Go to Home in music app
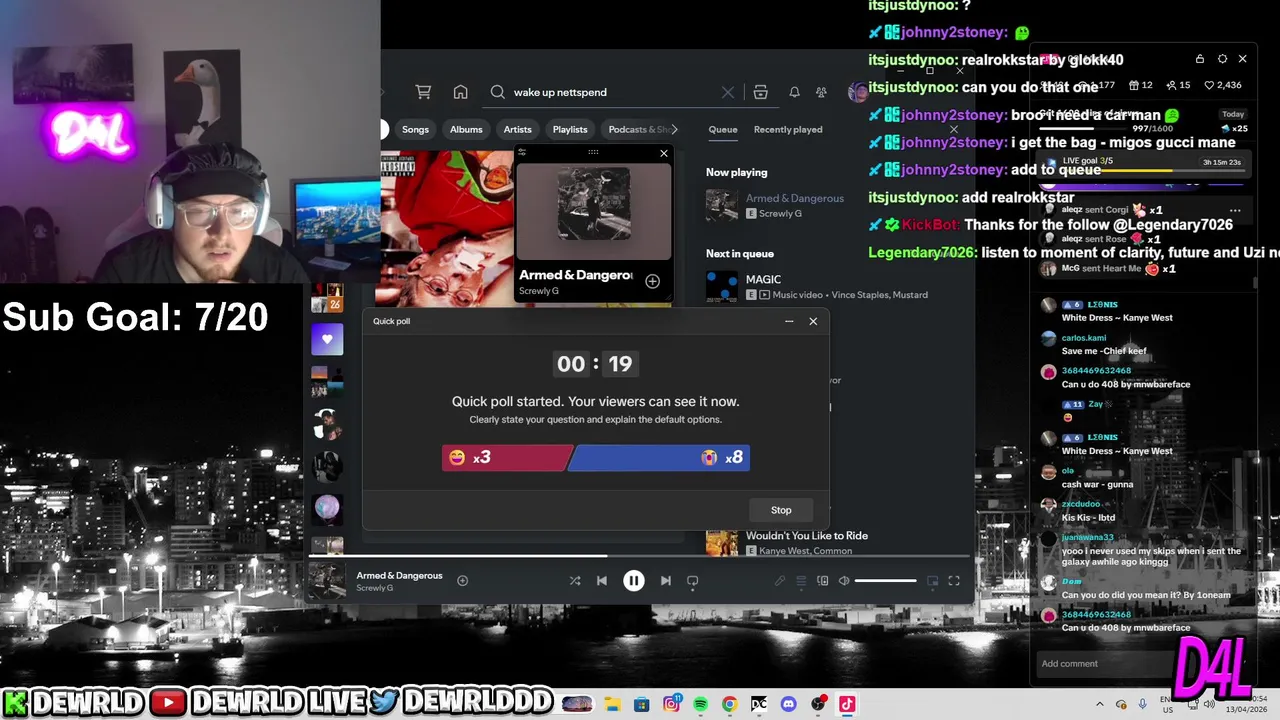Viewport: 1280px width, 720px height. 460,92
